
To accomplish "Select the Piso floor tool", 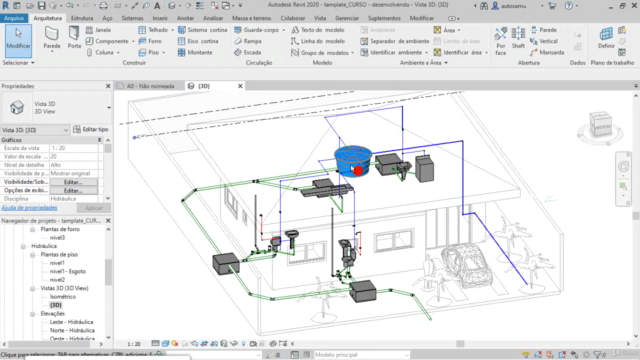I will [149, 52].
